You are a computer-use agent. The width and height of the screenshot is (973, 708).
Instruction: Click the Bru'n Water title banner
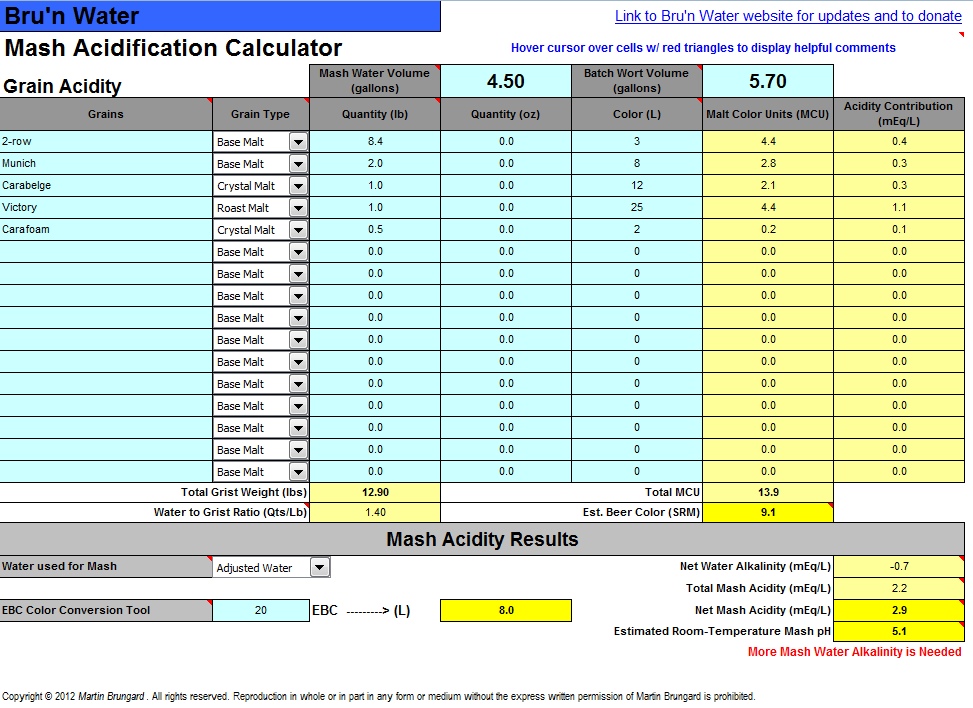point(220,16)
